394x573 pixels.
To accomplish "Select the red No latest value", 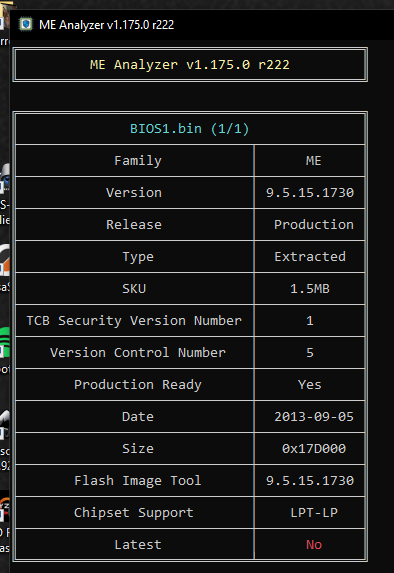I will [314, 544].
